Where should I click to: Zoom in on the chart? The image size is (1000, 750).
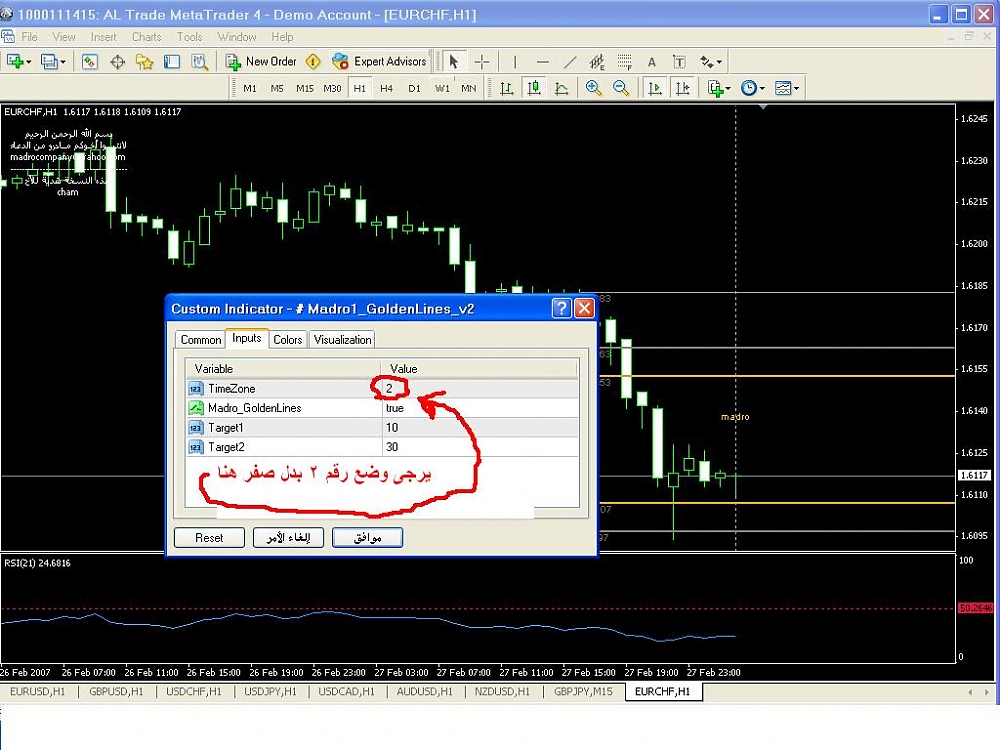tap(594, 88)
